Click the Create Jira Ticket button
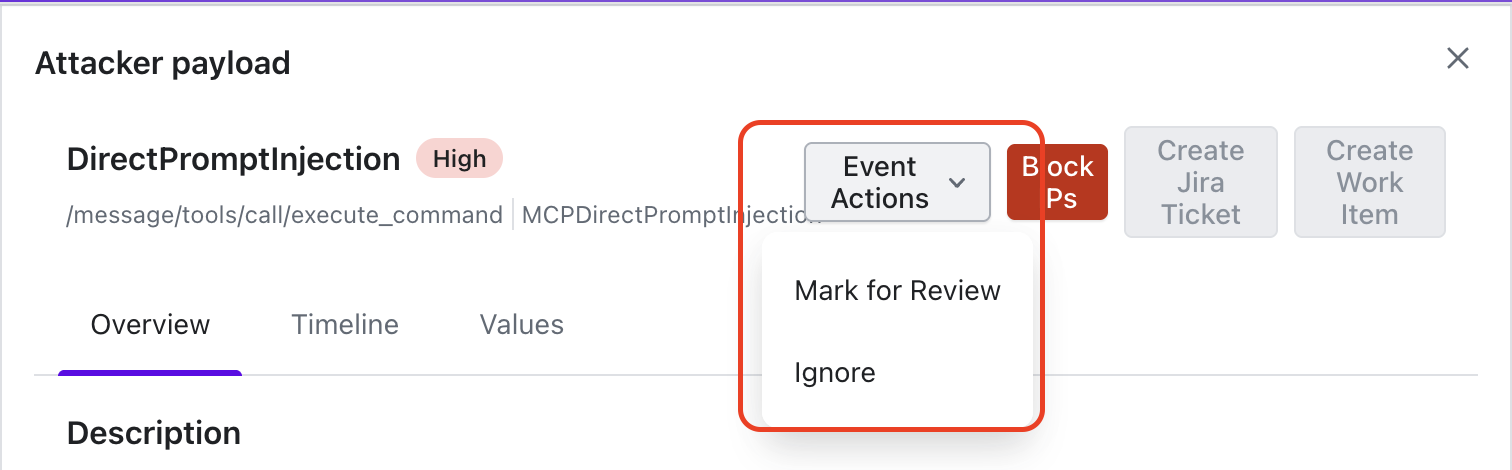 pos(1200,182)
